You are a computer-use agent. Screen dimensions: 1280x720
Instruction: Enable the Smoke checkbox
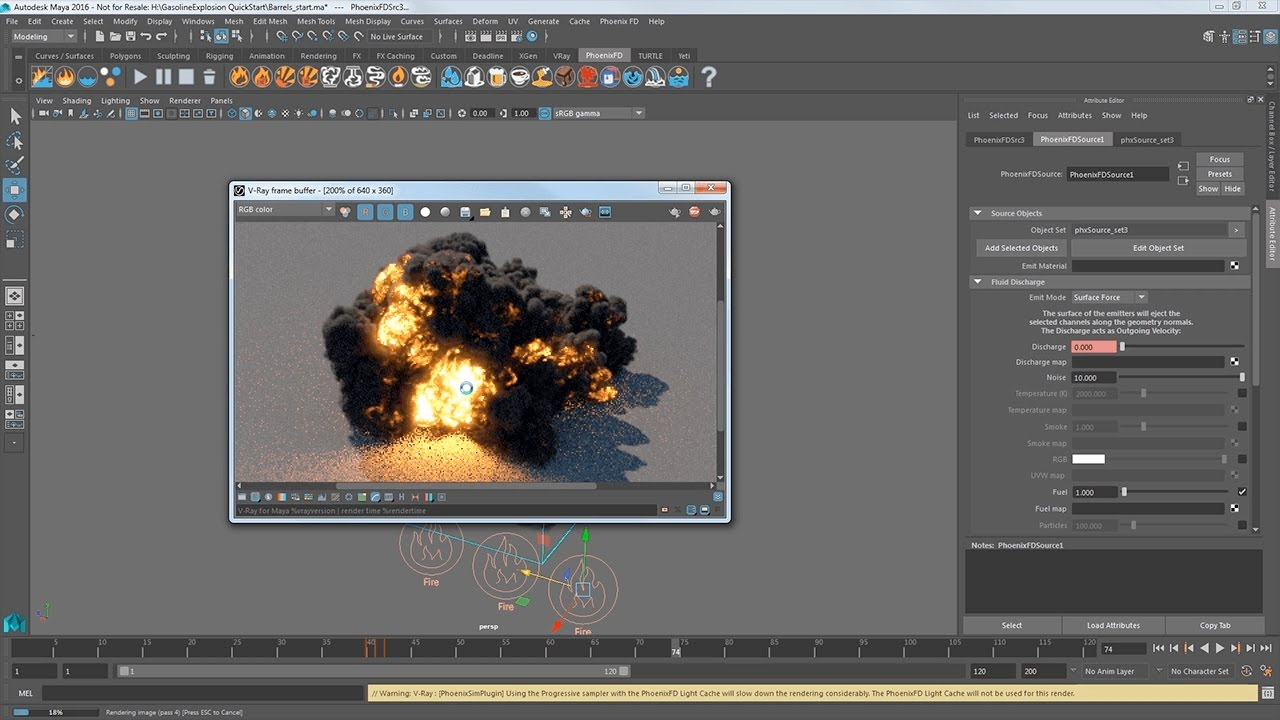1242,427
